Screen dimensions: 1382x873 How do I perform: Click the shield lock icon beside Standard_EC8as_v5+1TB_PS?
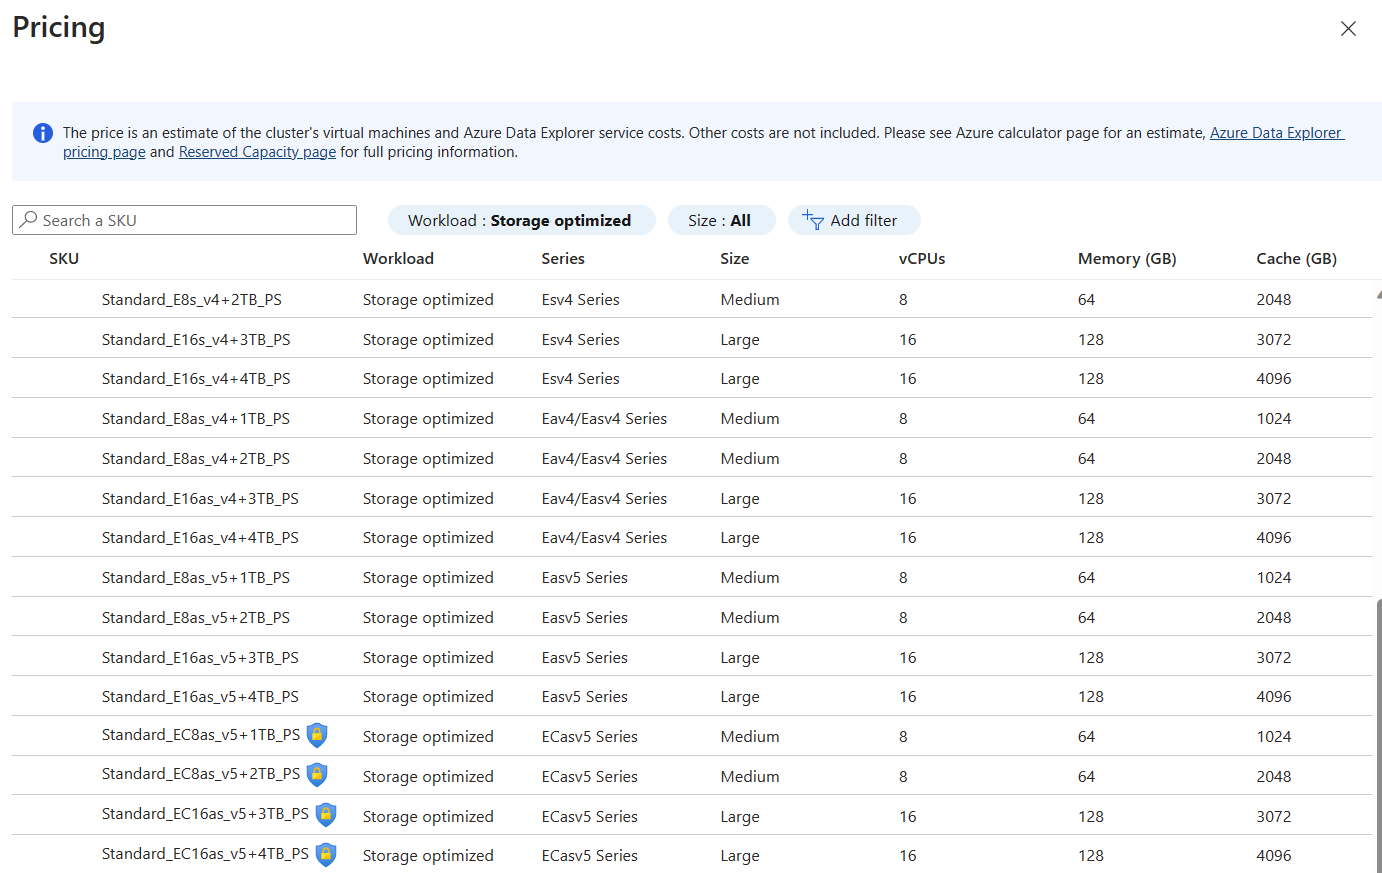[x=317, y=735]
